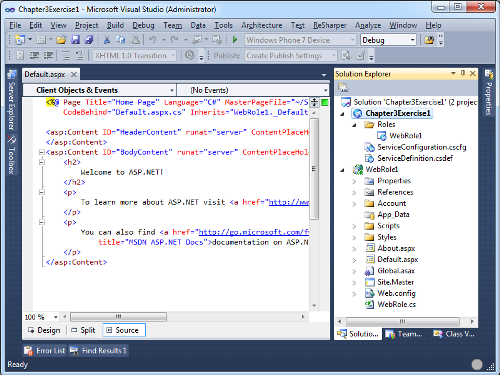The height and width of the screenshot is (375, 500).
Task: Open the Analyze menu
Action: (x=368, y=25)
